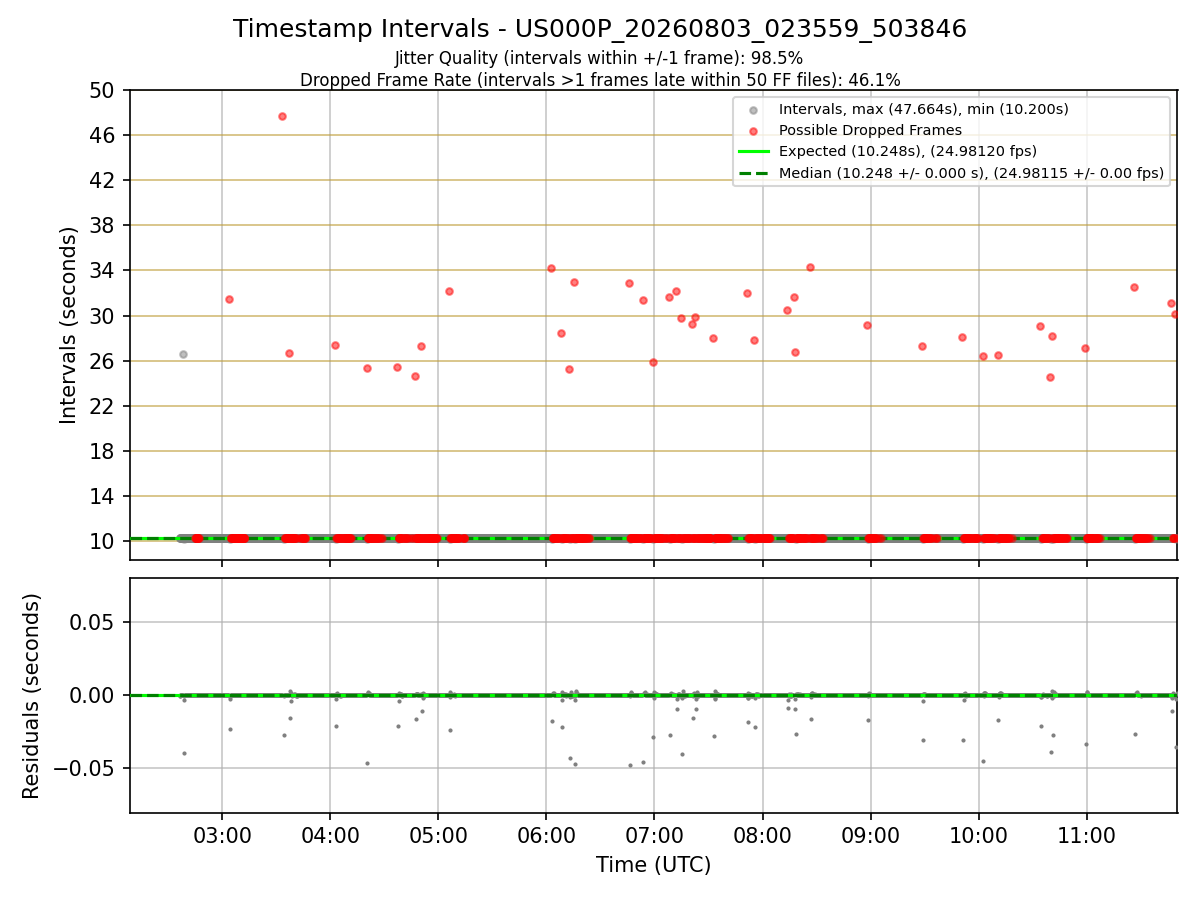Screen dimensions: 1200x900
Task: Click the Residuals (seconds) y-axis label
Action: (32, 696)
